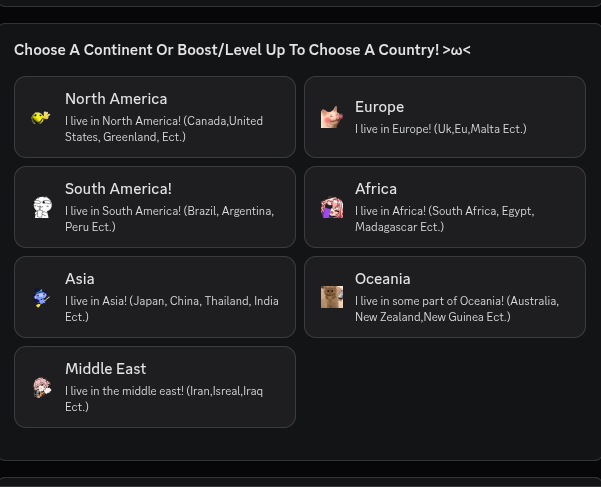
Task: Choose the Europe title
Action: coord(379,107)
